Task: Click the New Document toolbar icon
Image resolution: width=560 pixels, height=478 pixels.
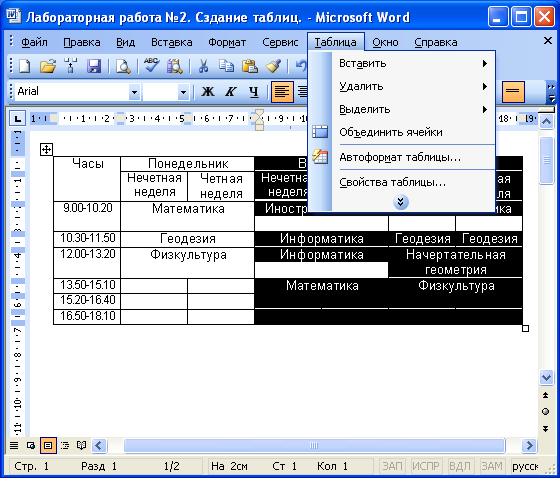Action: [x=25, y=66]
